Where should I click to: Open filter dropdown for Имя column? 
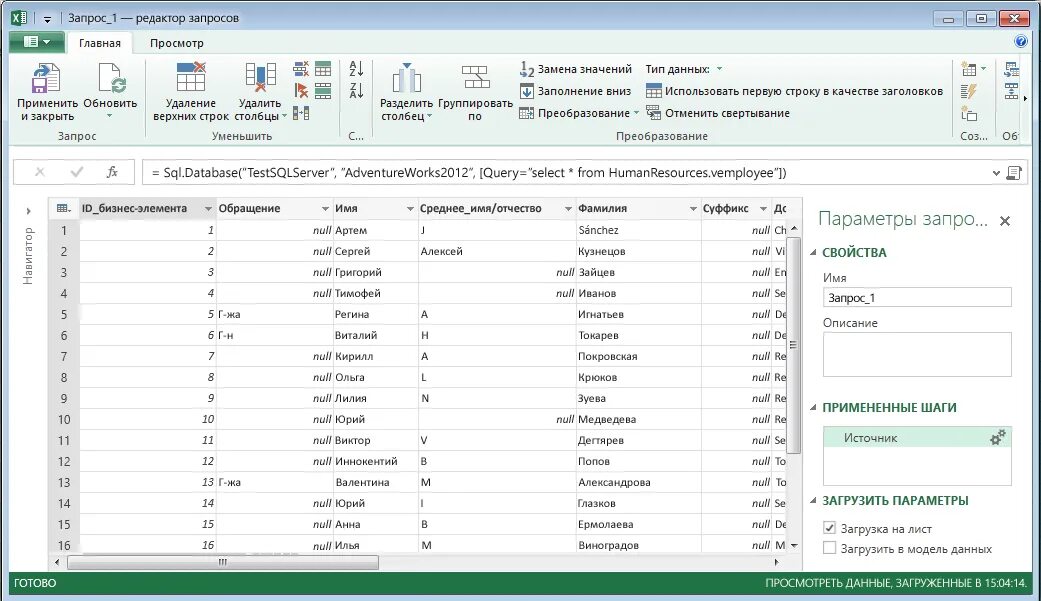(410, 209)
